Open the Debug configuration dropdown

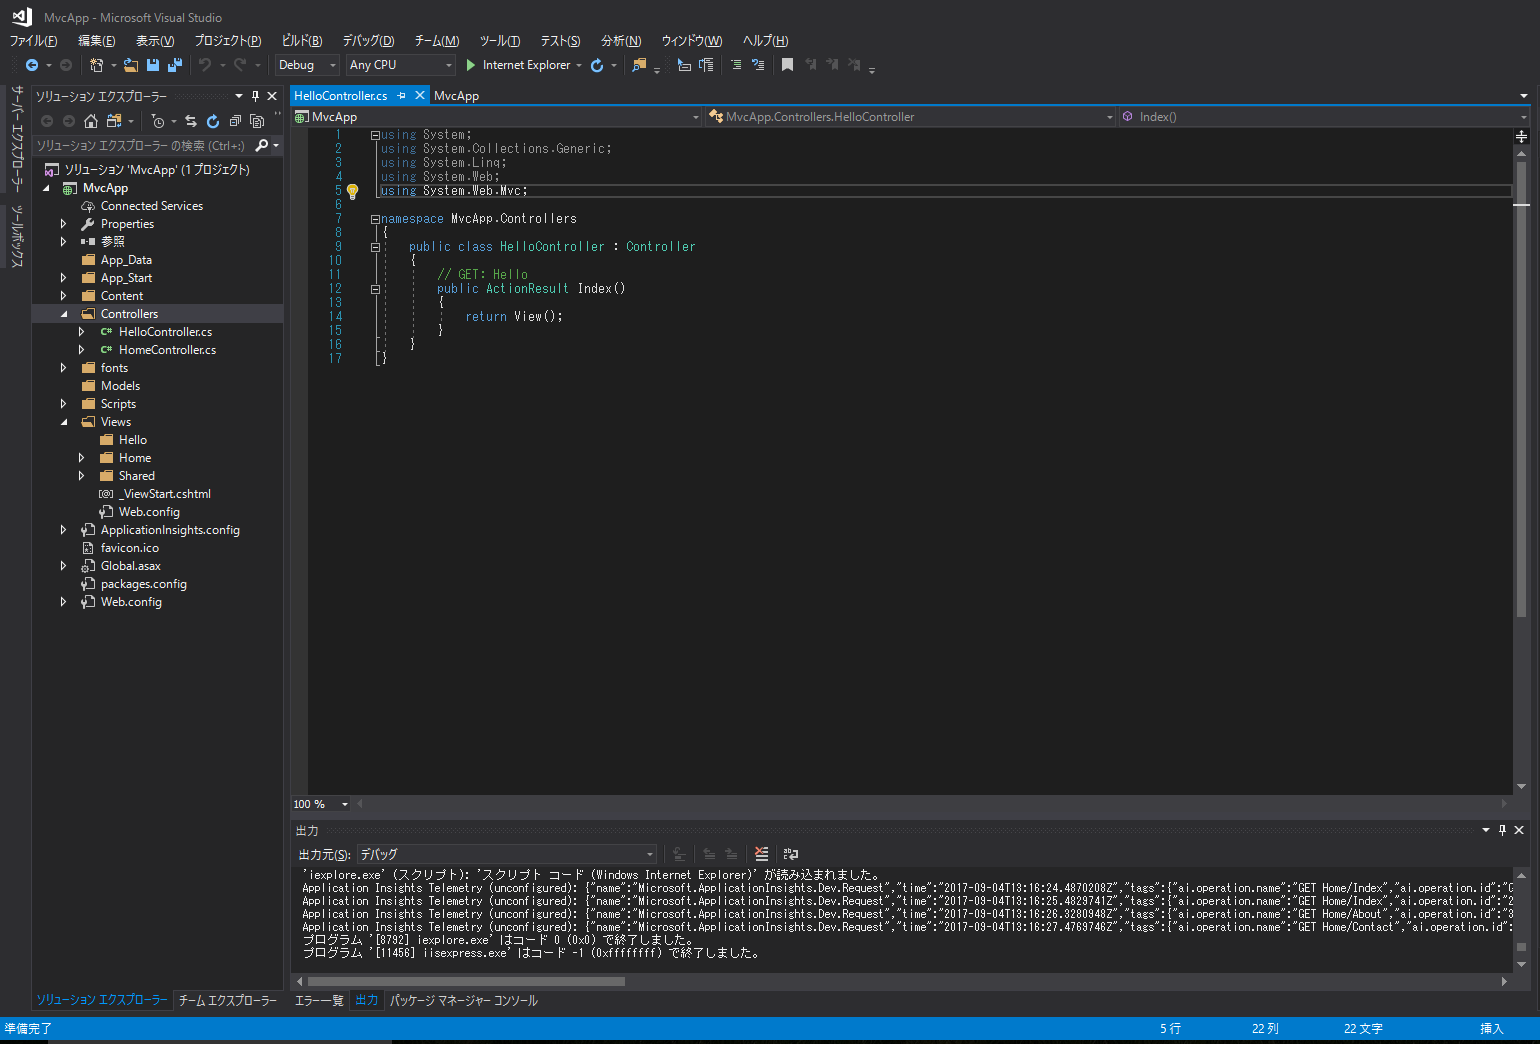(334, 65)
